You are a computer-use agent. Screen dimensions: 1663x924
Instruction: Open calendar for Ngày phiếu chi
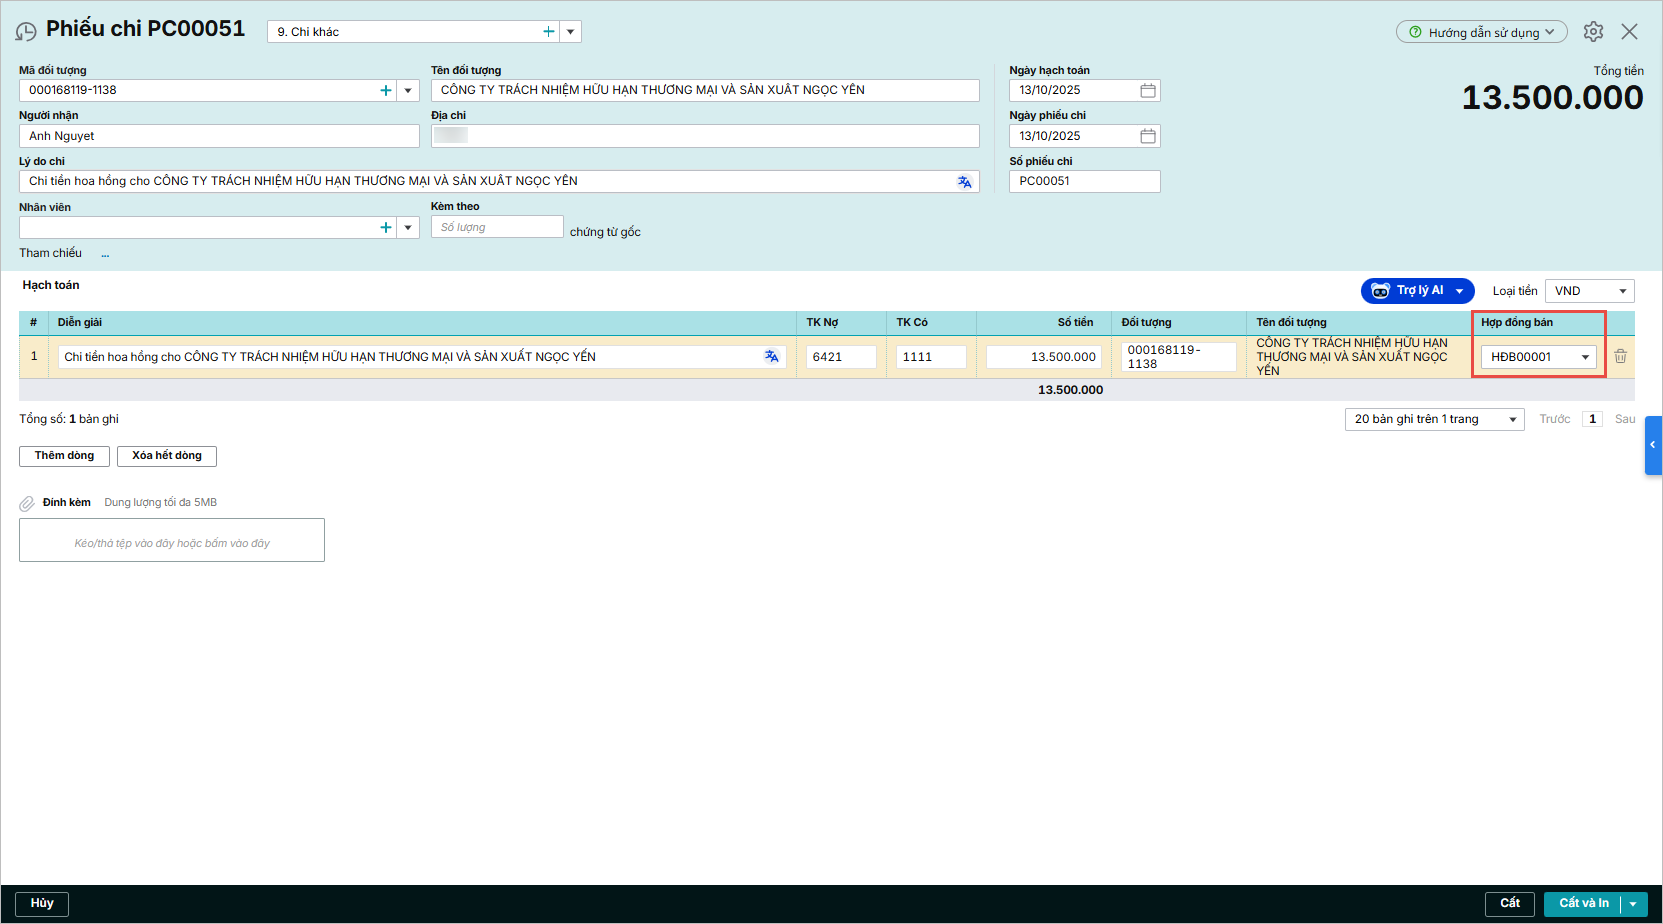click(x=1148, y=136)
